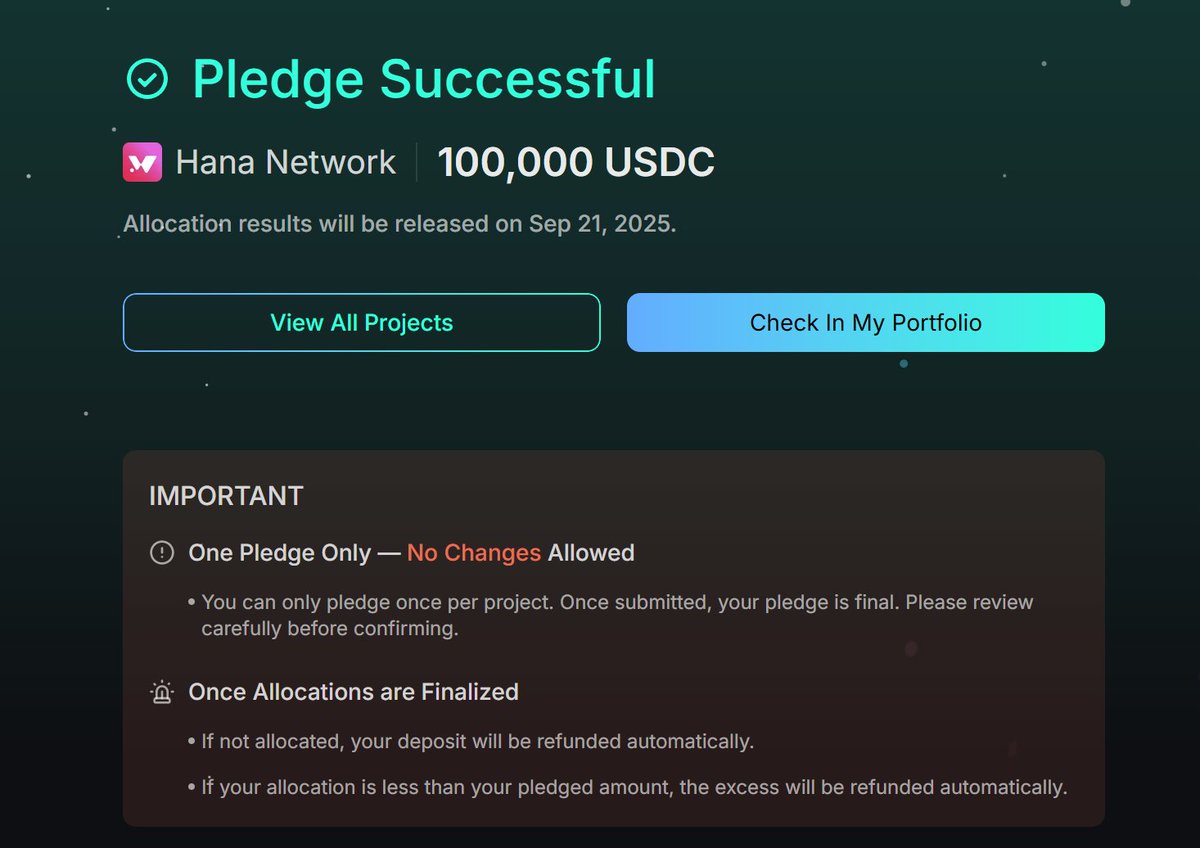Screen dimensions: 1200x848
Task: Click the IMPORTANT section heading
Action: click(x=226, y=496)
